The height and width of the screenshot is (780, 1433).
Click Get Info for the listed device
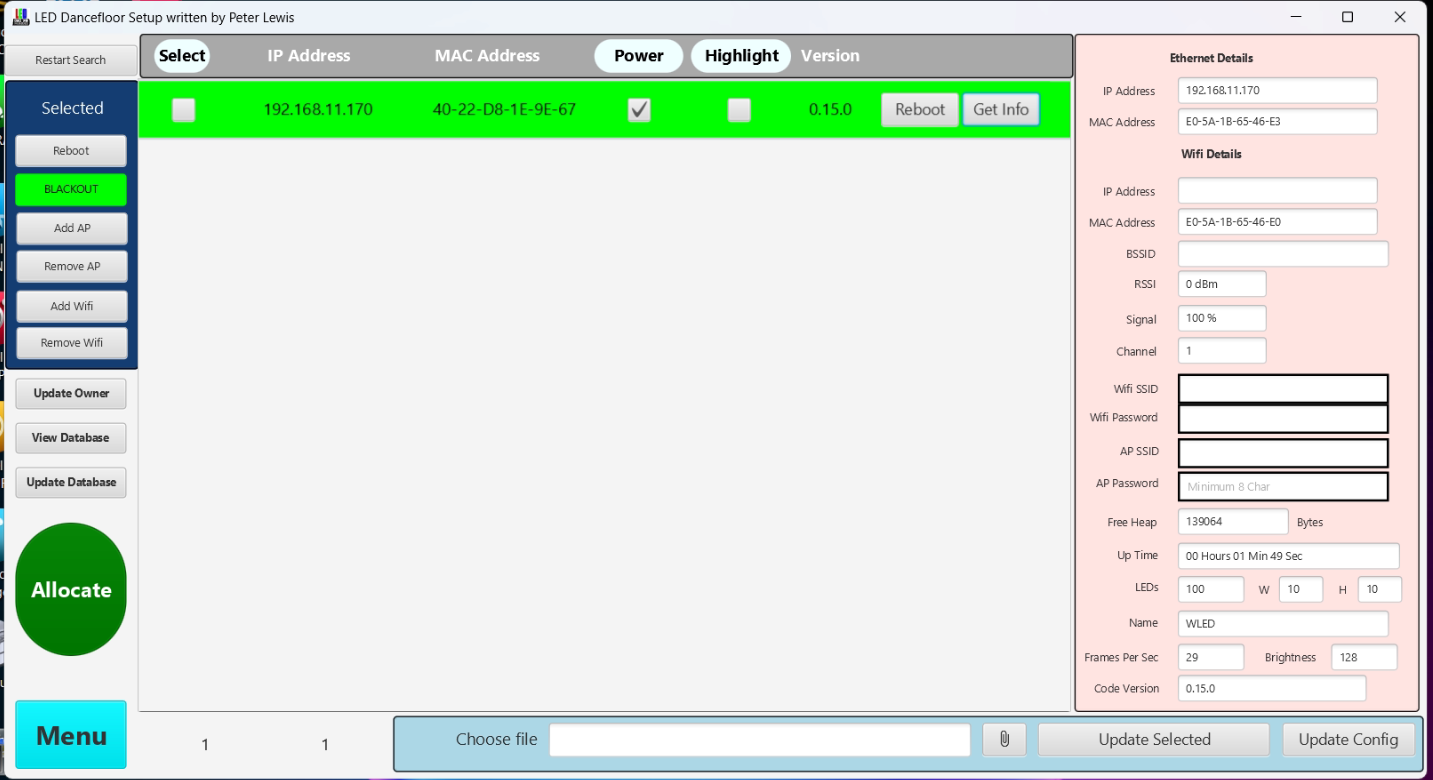[1001, 110]
